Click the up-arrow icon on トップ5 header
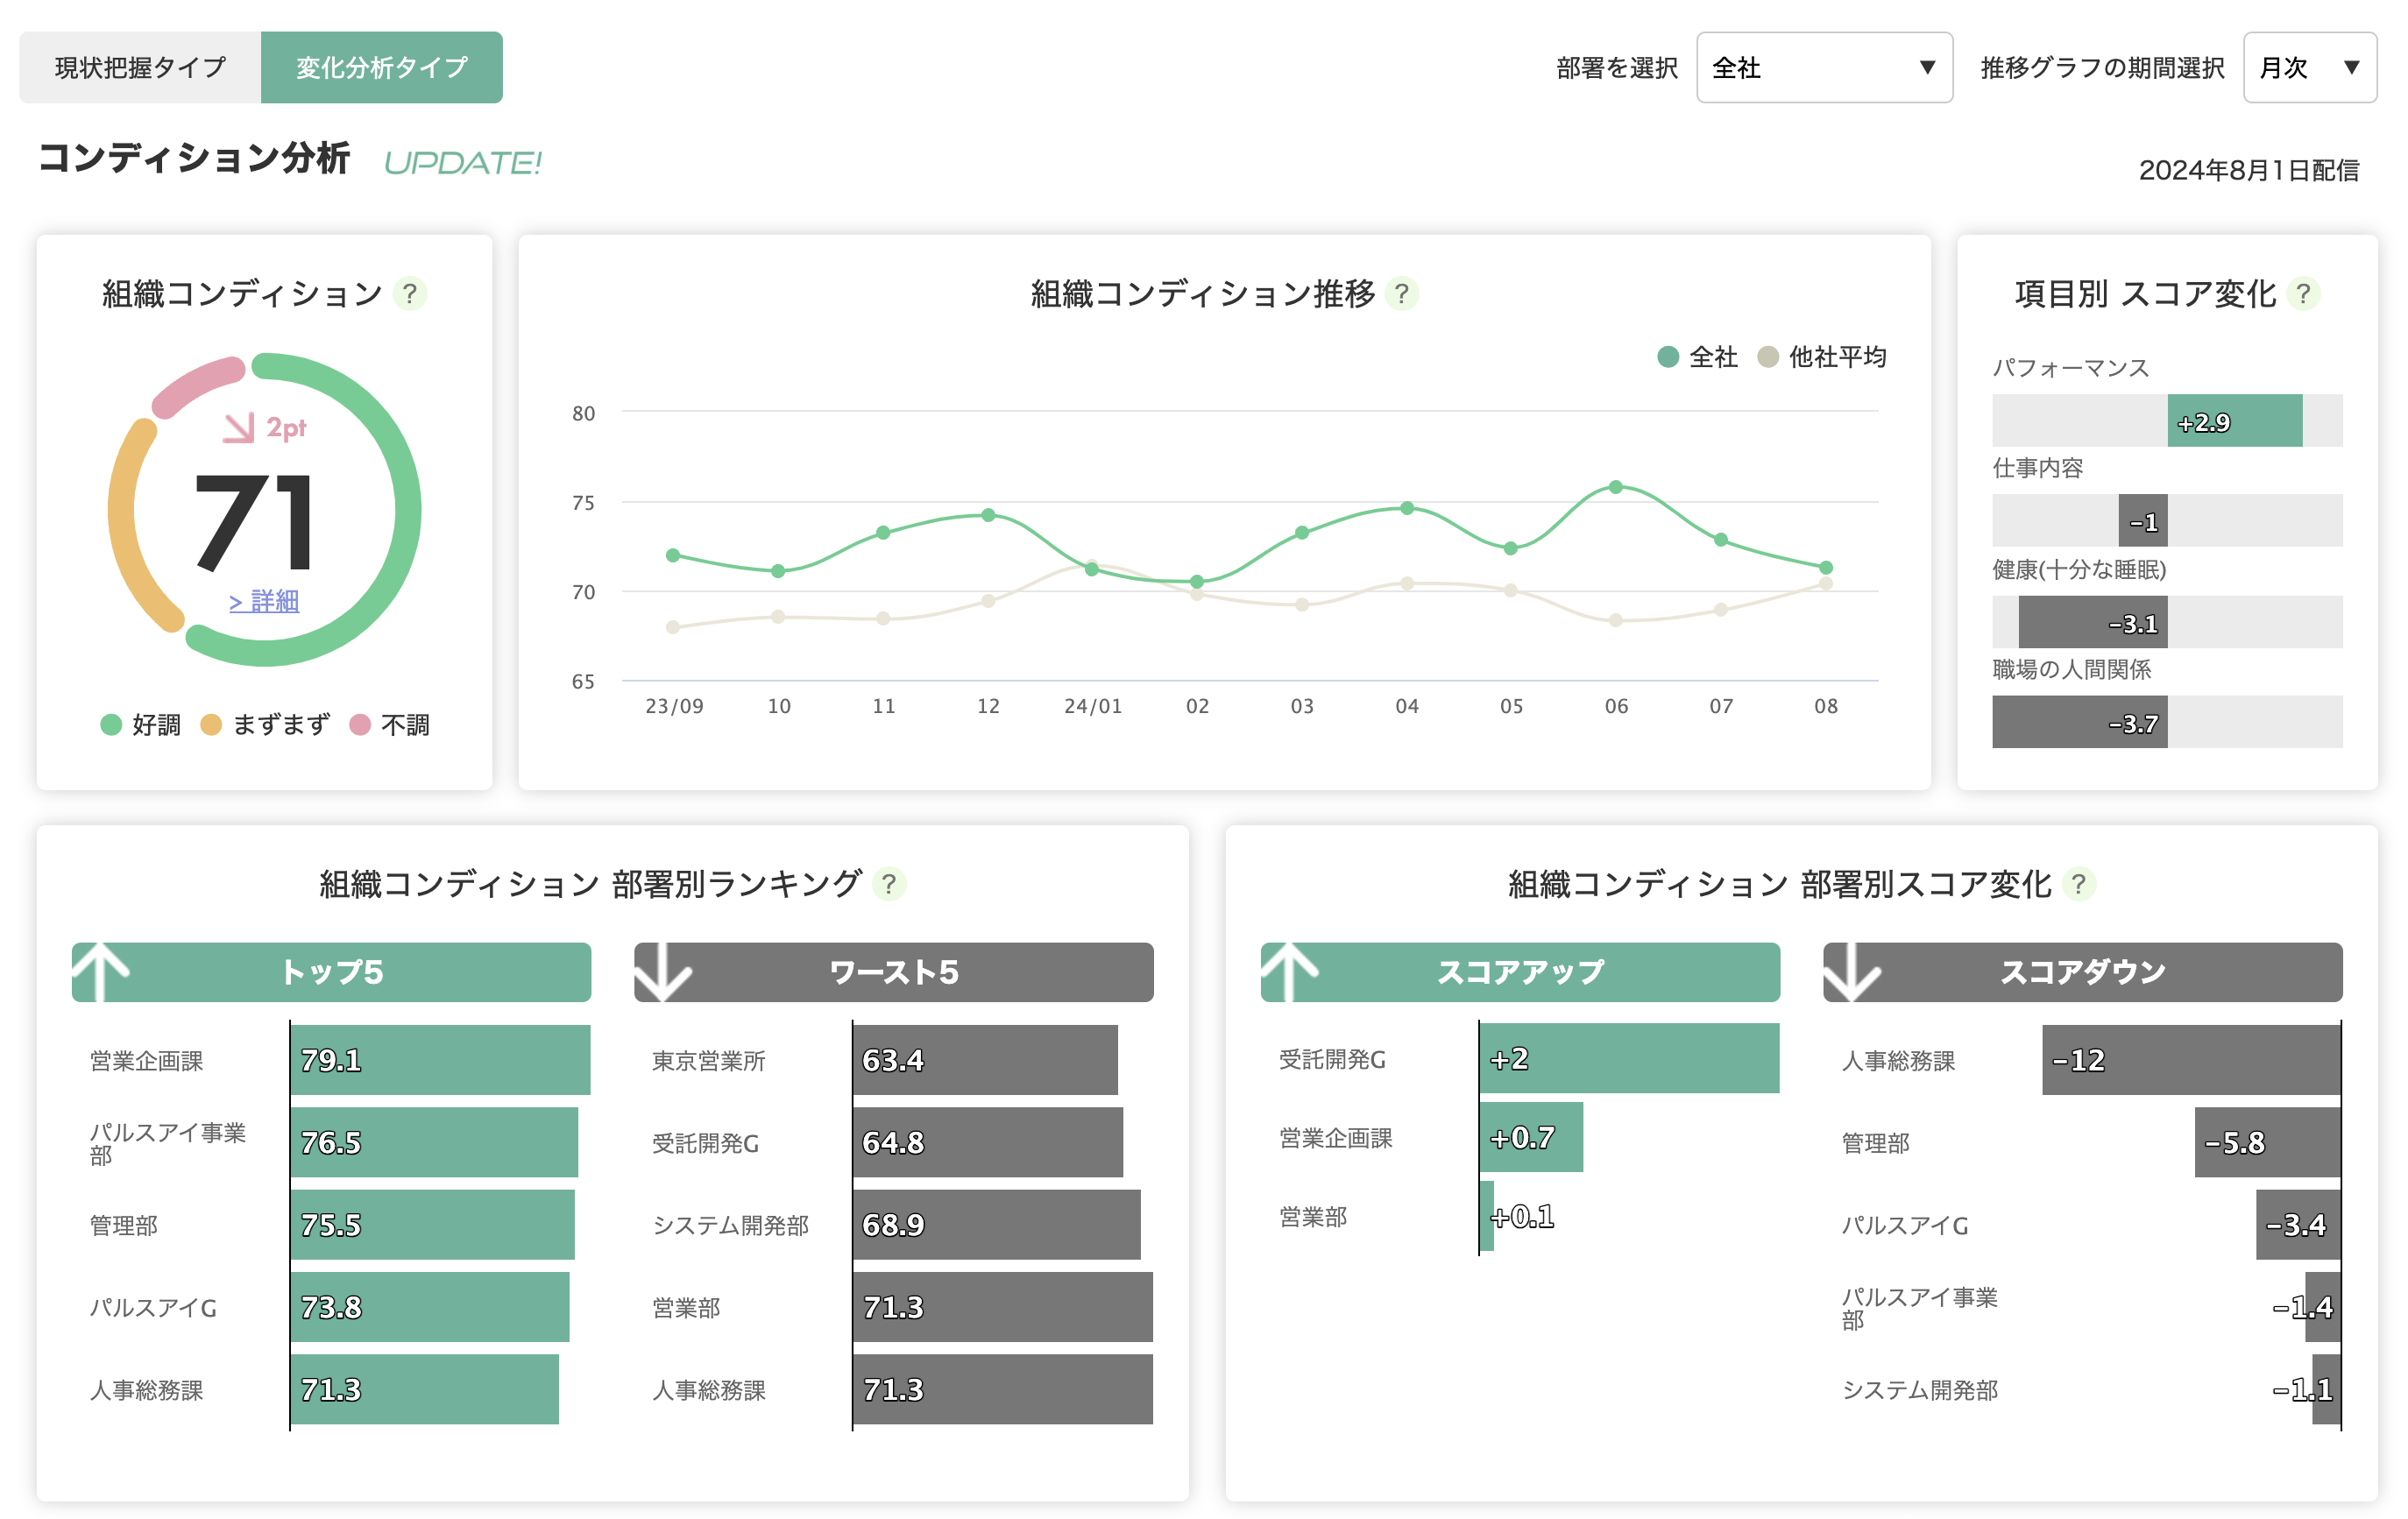 click(101, 971)
